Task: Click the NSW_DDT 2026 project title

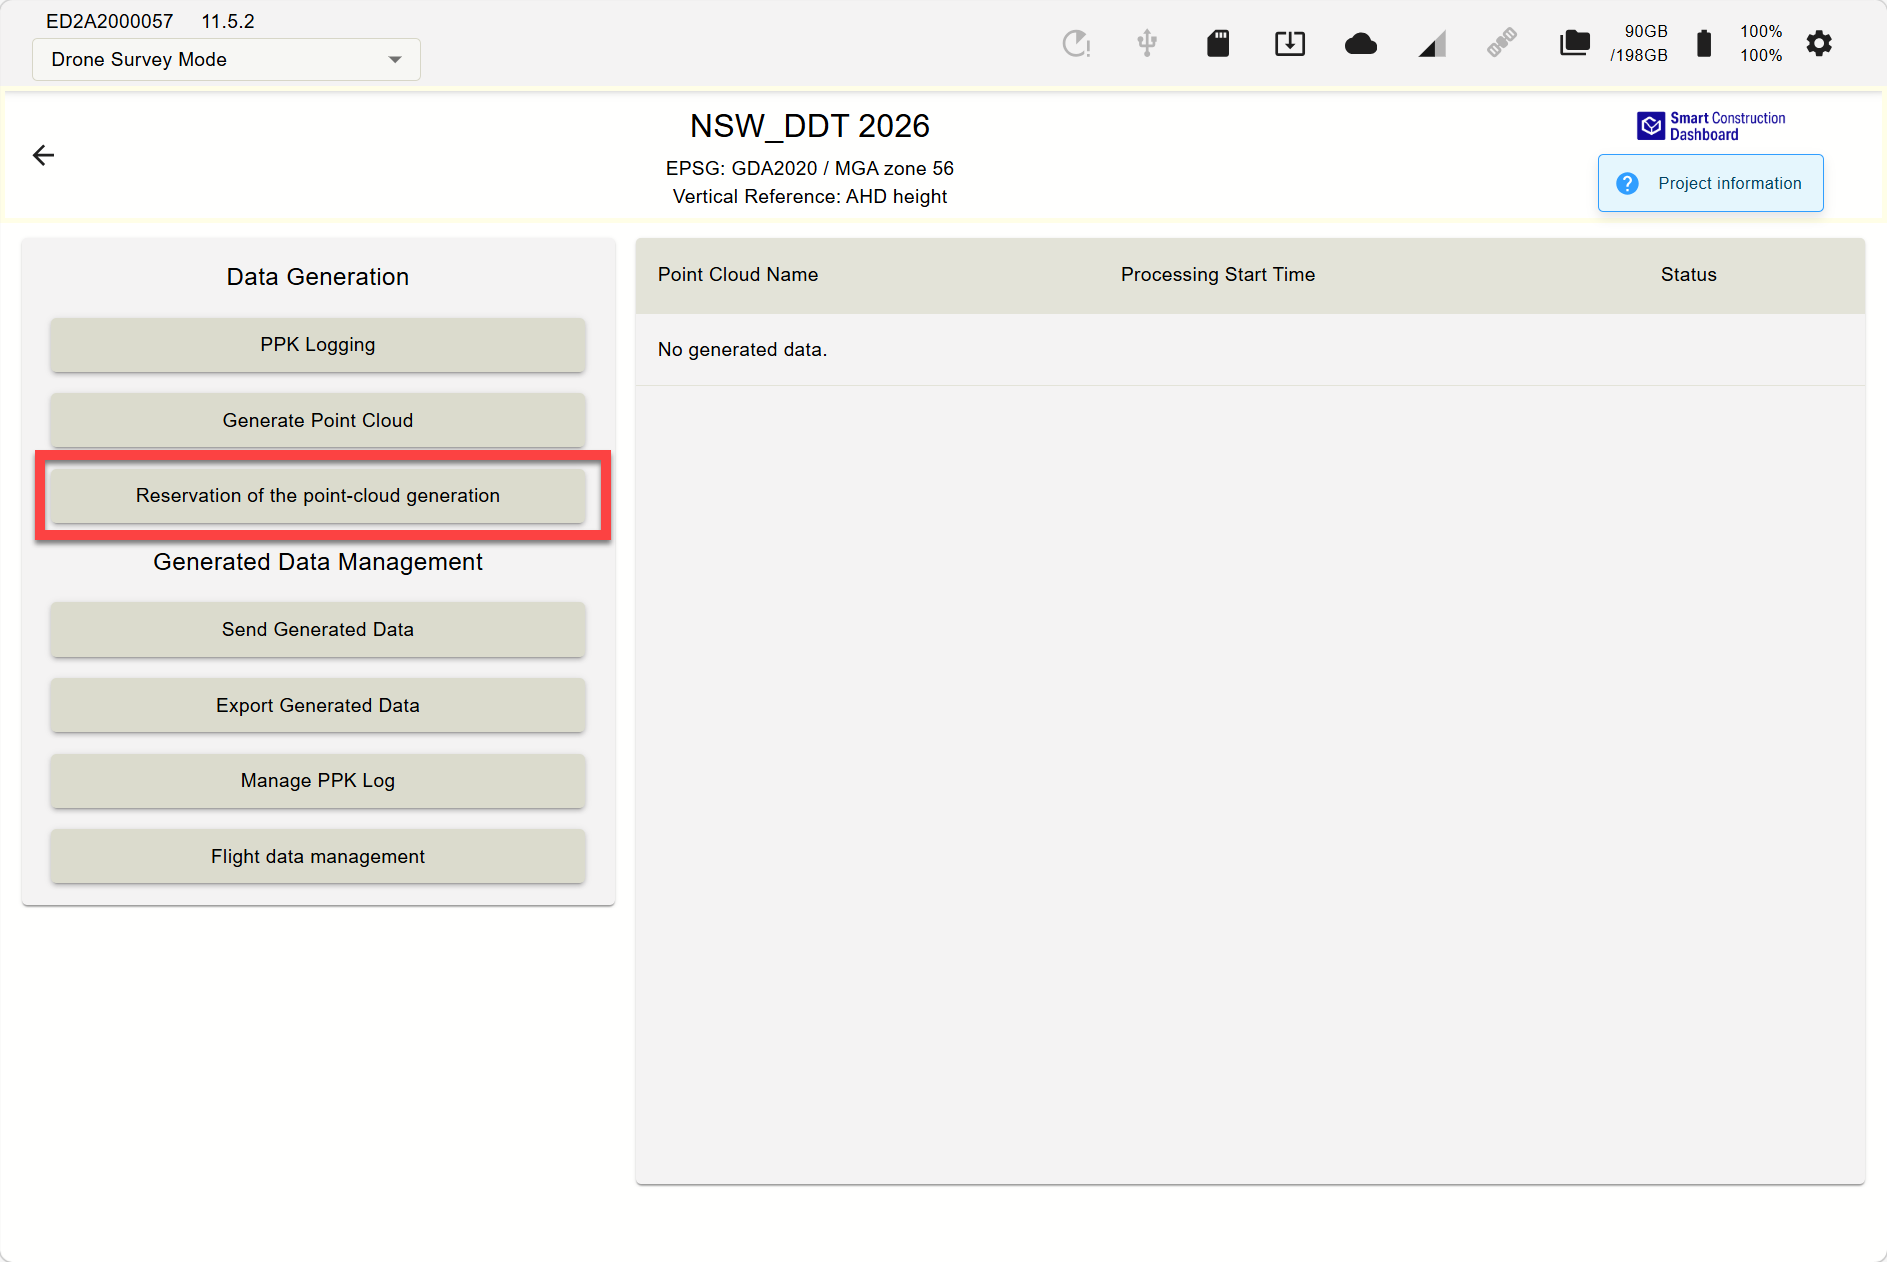Action: 810,126
